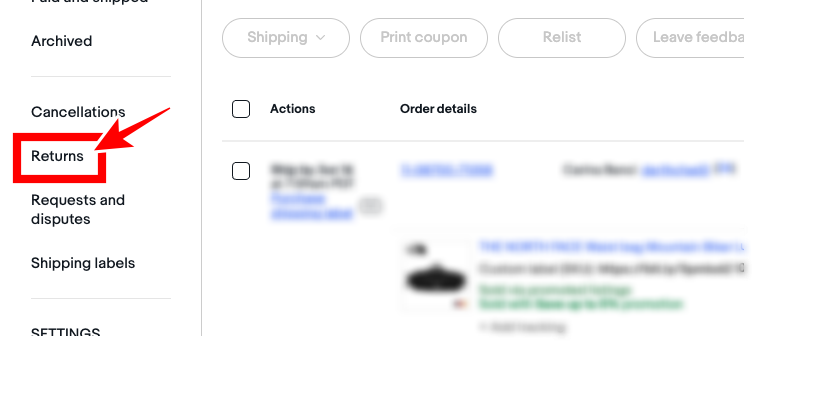
Task: Open THE NORTH FACE item title
Action: click(611, 247)
